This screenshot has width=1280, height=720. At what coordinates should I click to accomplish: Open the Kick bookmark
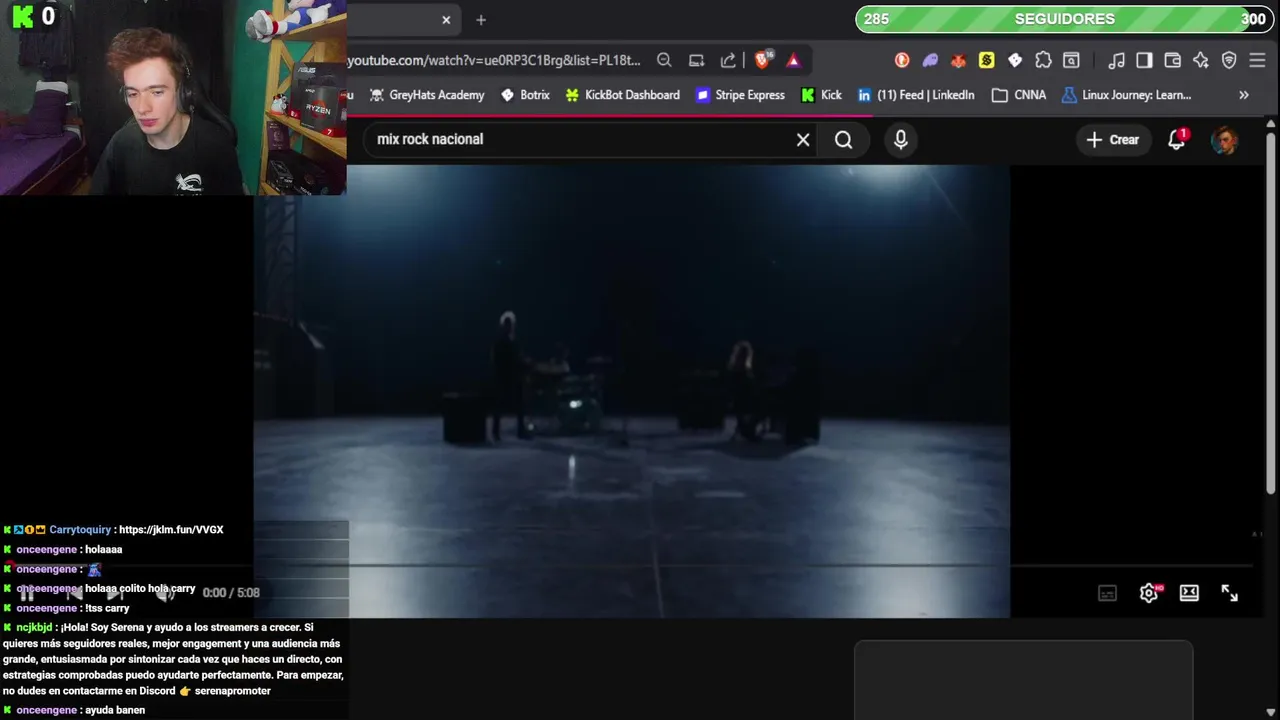pos(821,95)
